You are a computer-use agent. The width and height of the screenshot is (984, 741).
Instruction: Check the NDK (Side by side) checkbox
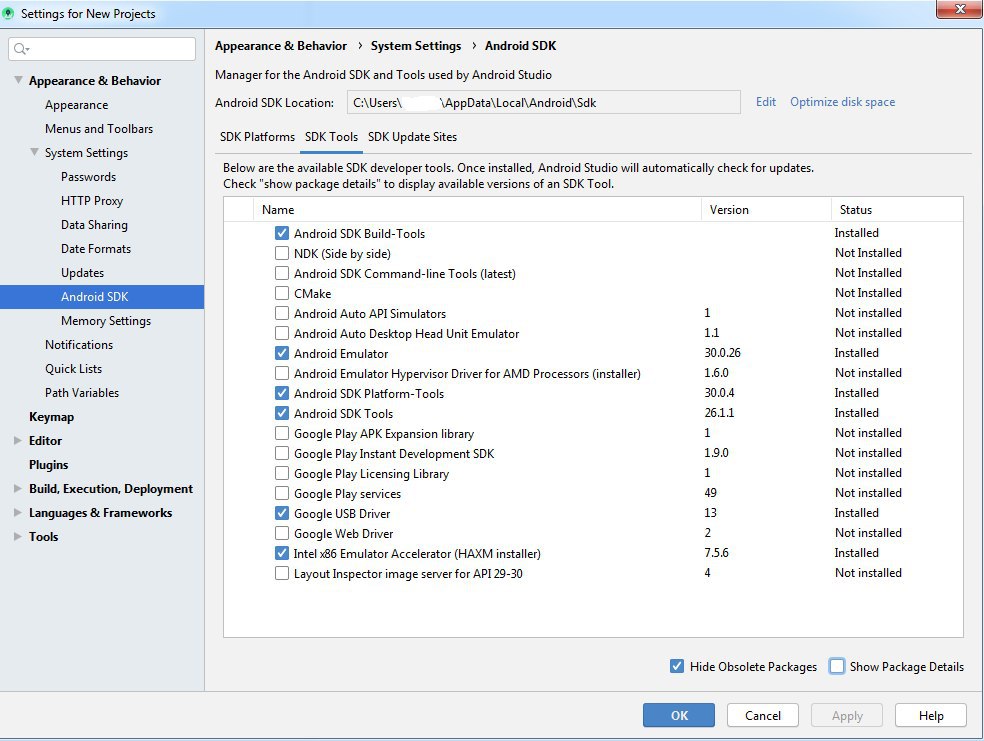[x=282, y=253]
